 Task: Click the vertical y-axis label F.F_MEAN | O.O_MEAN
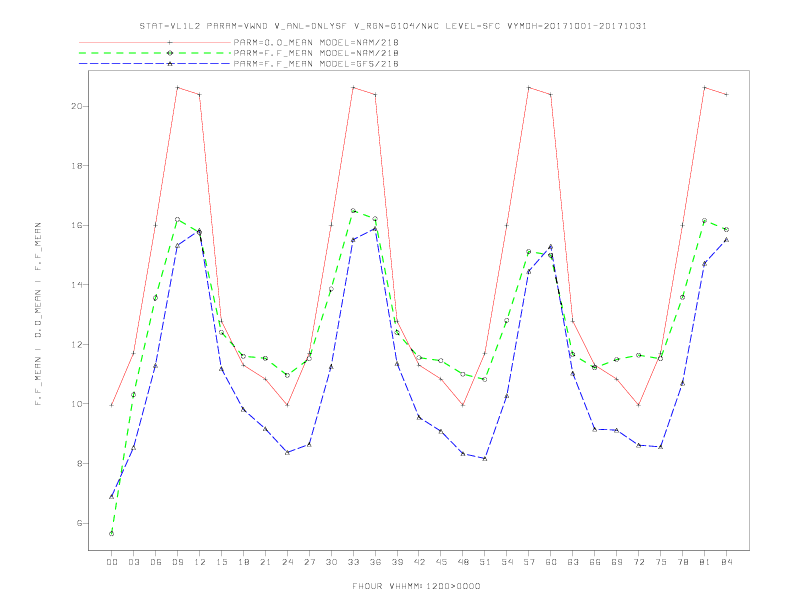coord(38,314)
